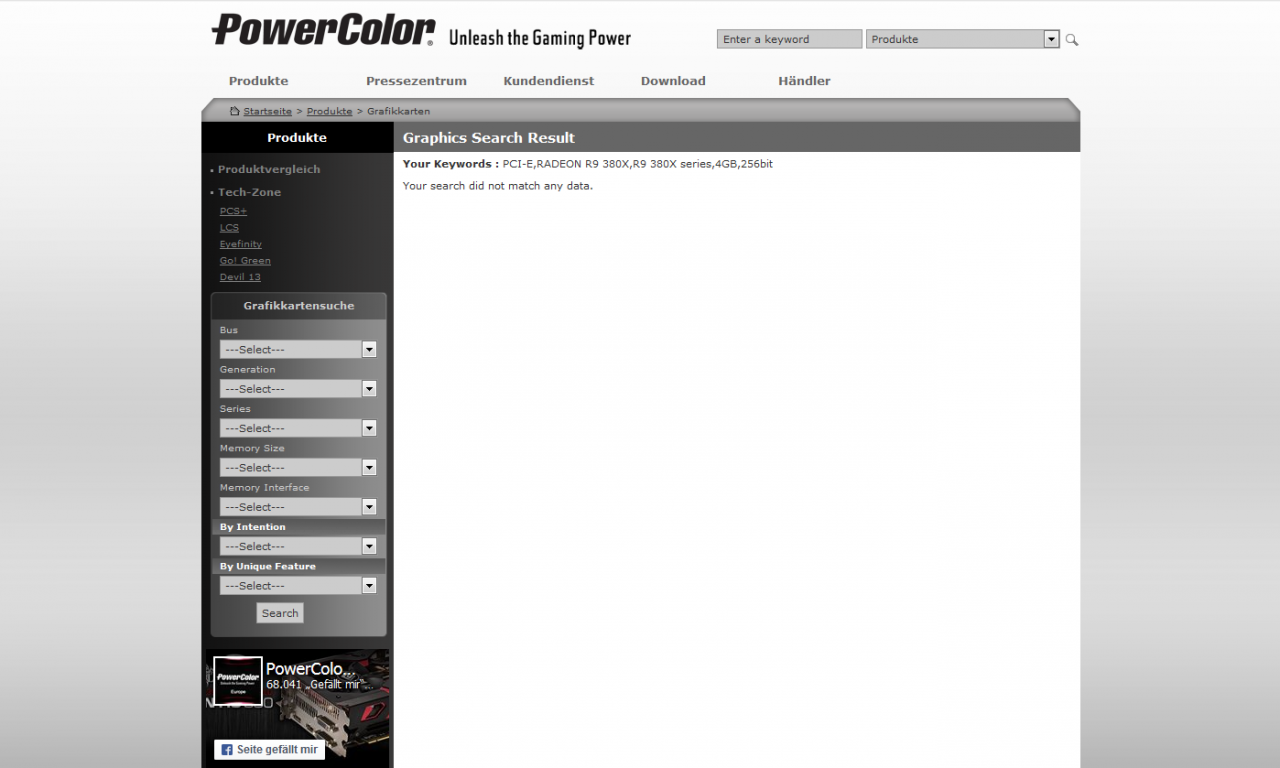Focus the keyword search field
The height and width of the screenshot is (768, 1280).
[x=789, y=39]
